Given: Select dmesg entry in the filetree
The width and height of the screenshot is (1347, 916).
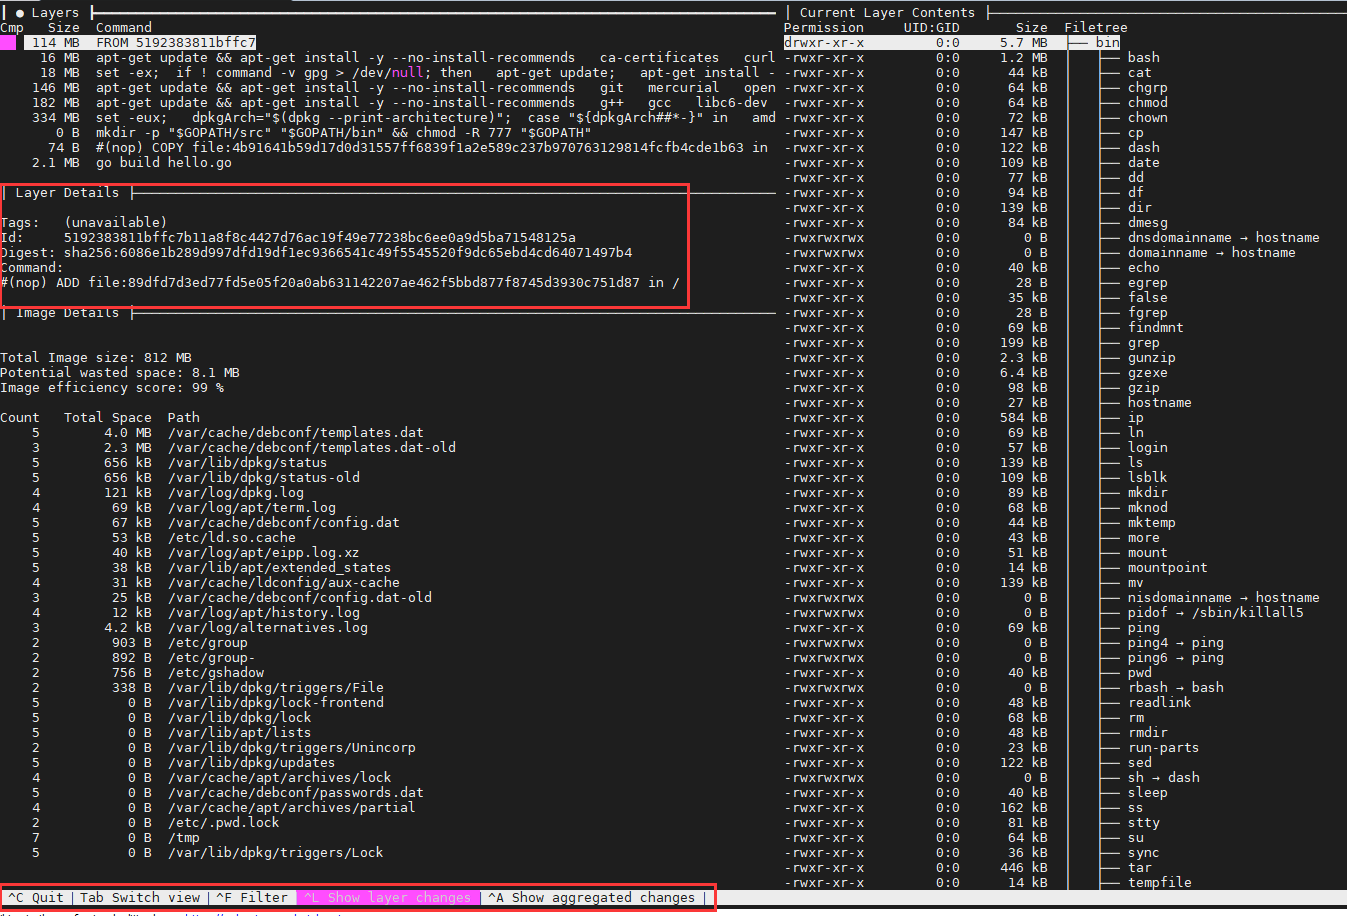Looking at the screenshot, I should 1148,223.
